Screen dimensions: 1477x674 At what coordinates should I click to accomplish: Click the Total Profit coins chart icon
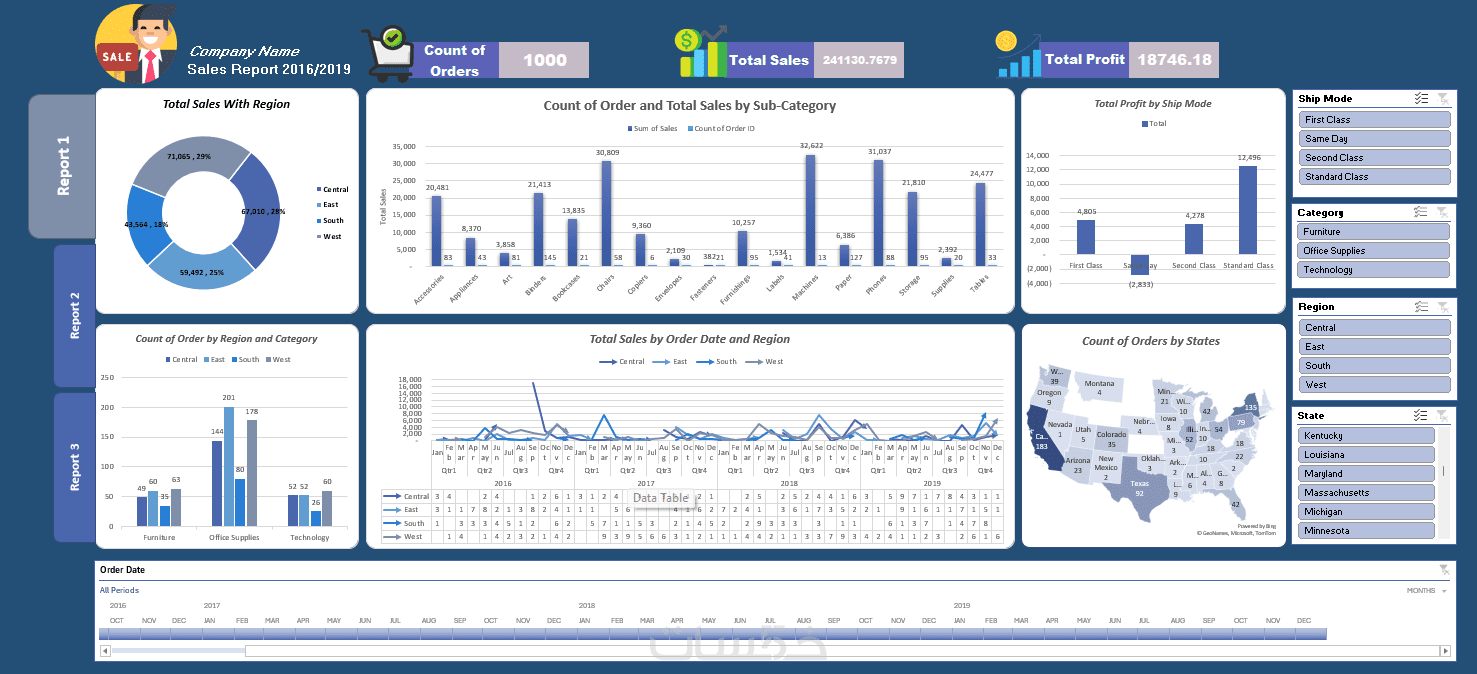[x=1017, y=54]
